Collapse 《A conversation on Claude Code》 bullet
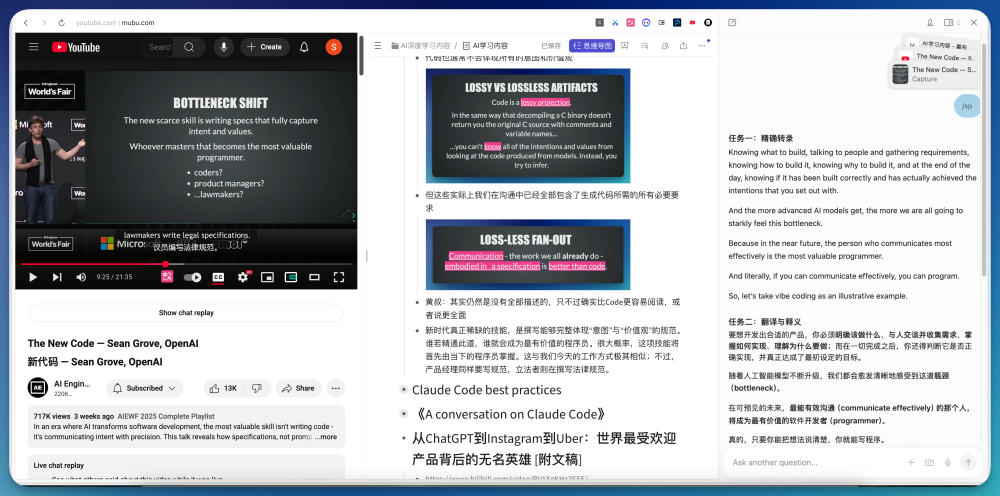The width and height of the screenshot is (1000, 496). pos(403,414)
